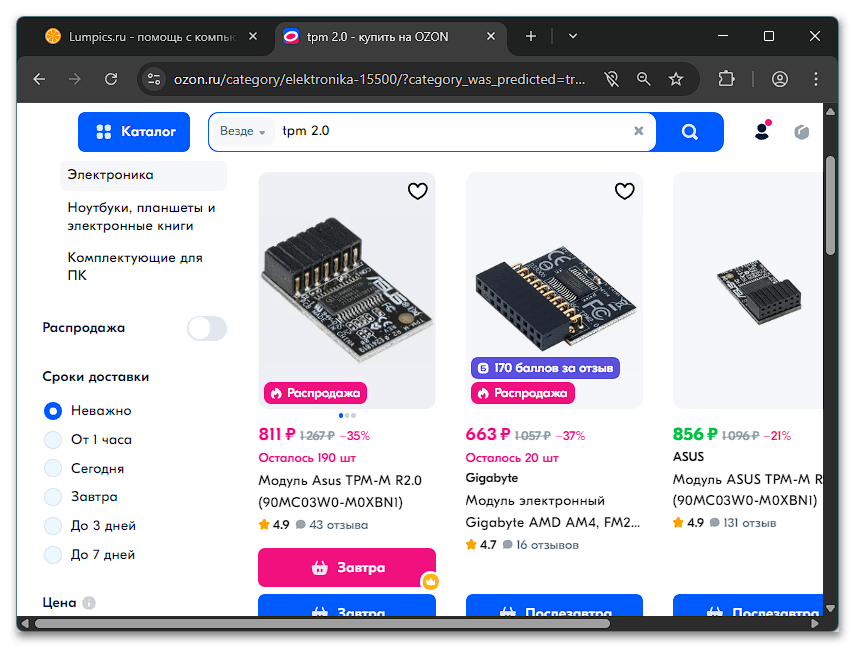Click the ASUS brand label

click(x=688, y=457)
